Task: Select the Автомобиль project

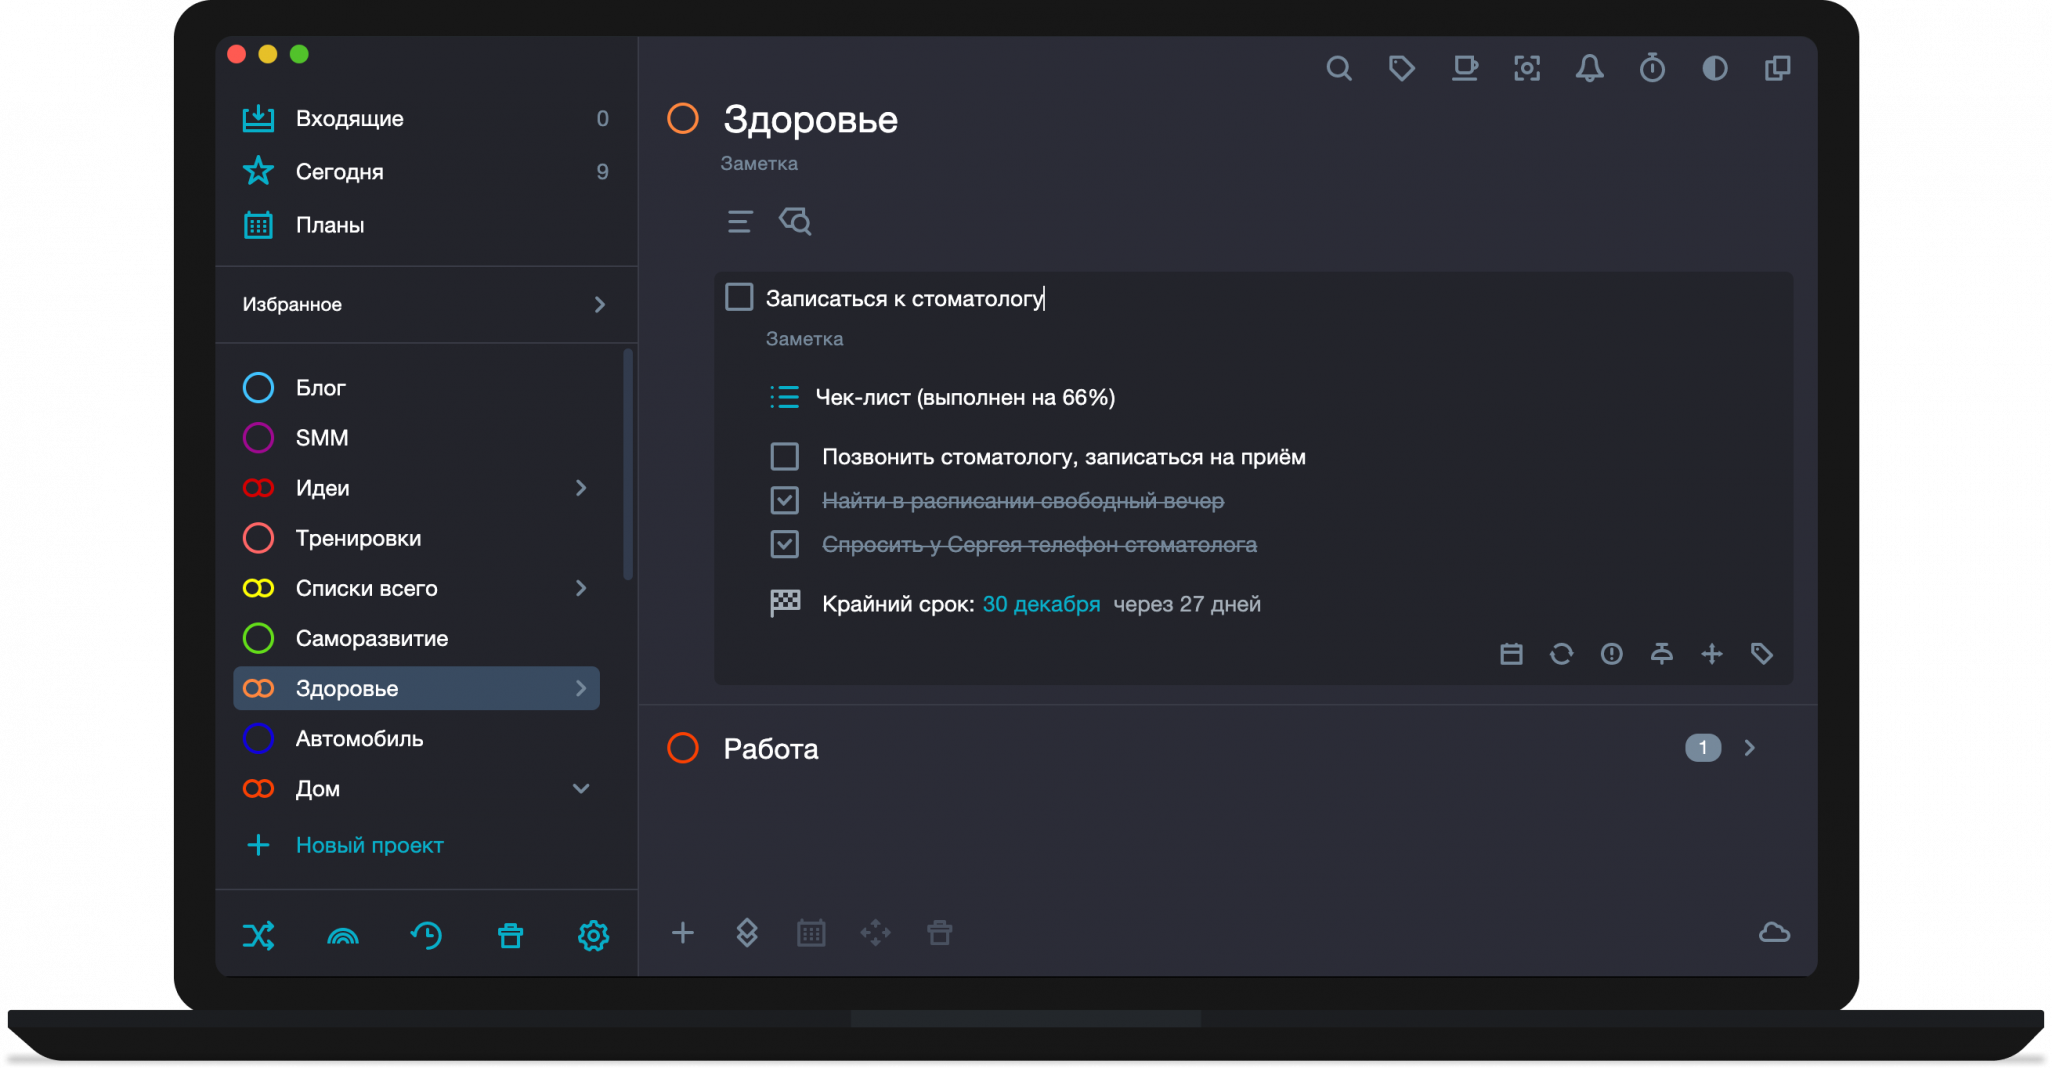Action: (x=416, y=739)
